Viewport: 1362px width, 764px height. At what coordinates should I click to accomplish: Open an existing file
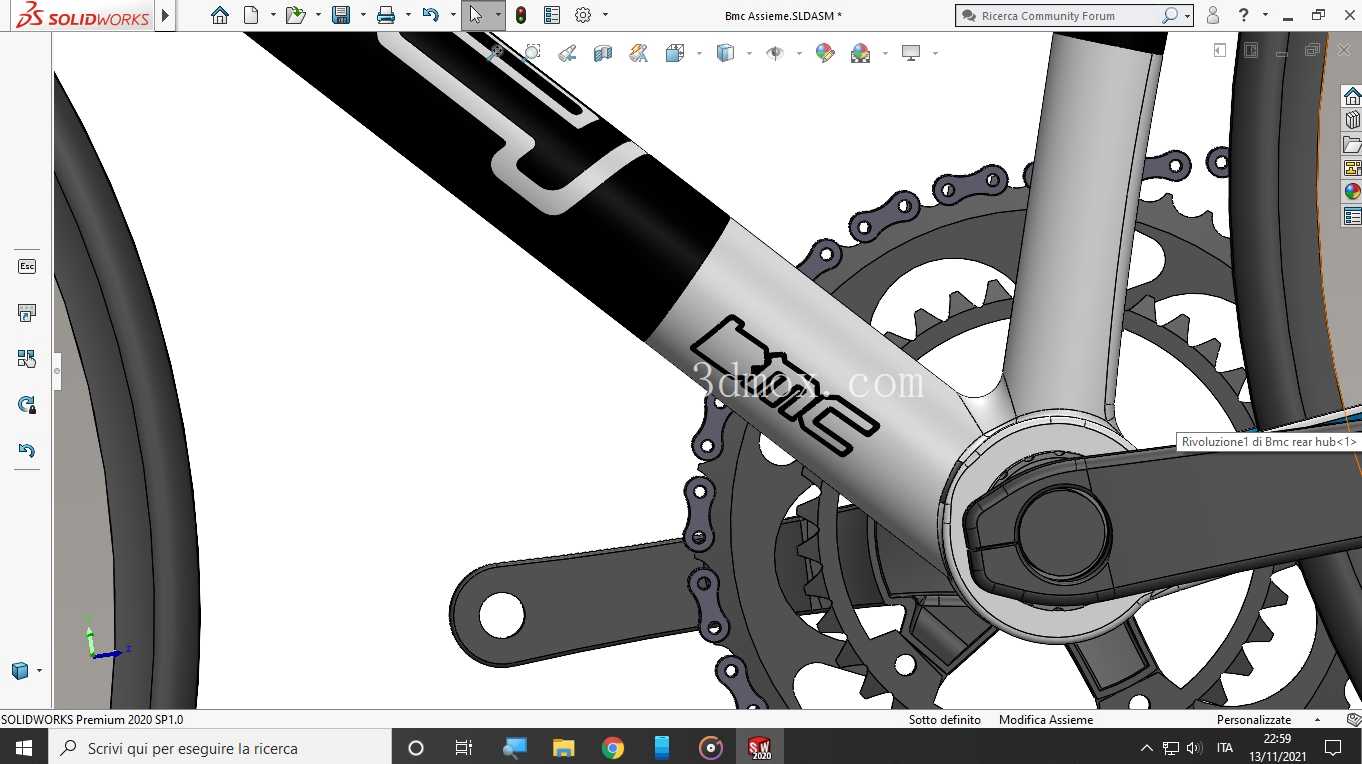(x=294, y=15)
